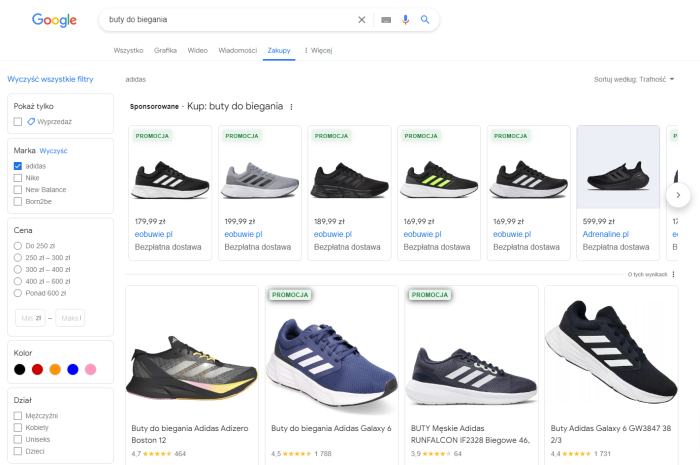700x465 pixels.
Task: Click the next arrow on sponsored carousel
Action: tap(678, 195)
